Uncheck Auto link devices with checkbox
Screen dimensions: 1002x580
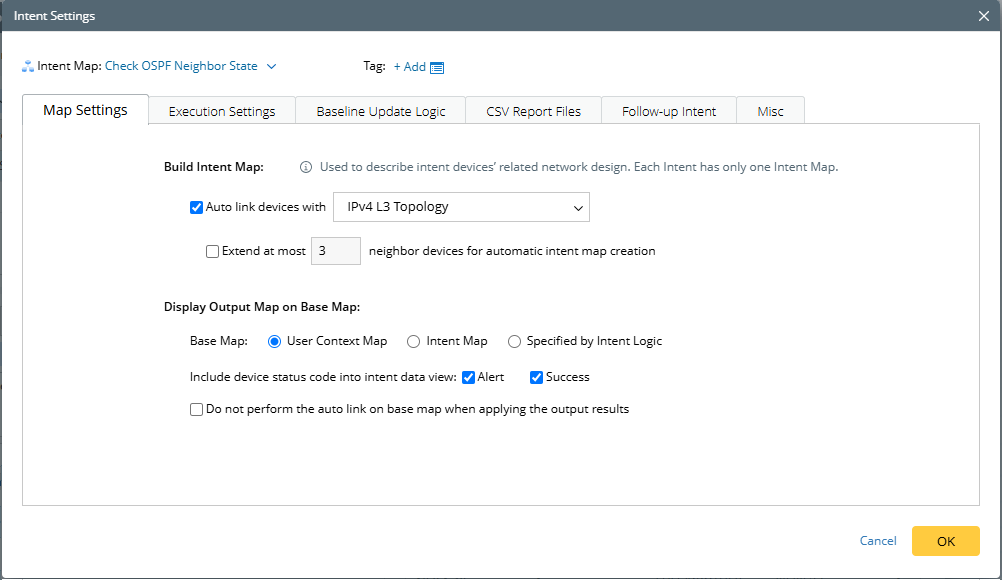tap(196, 208)
